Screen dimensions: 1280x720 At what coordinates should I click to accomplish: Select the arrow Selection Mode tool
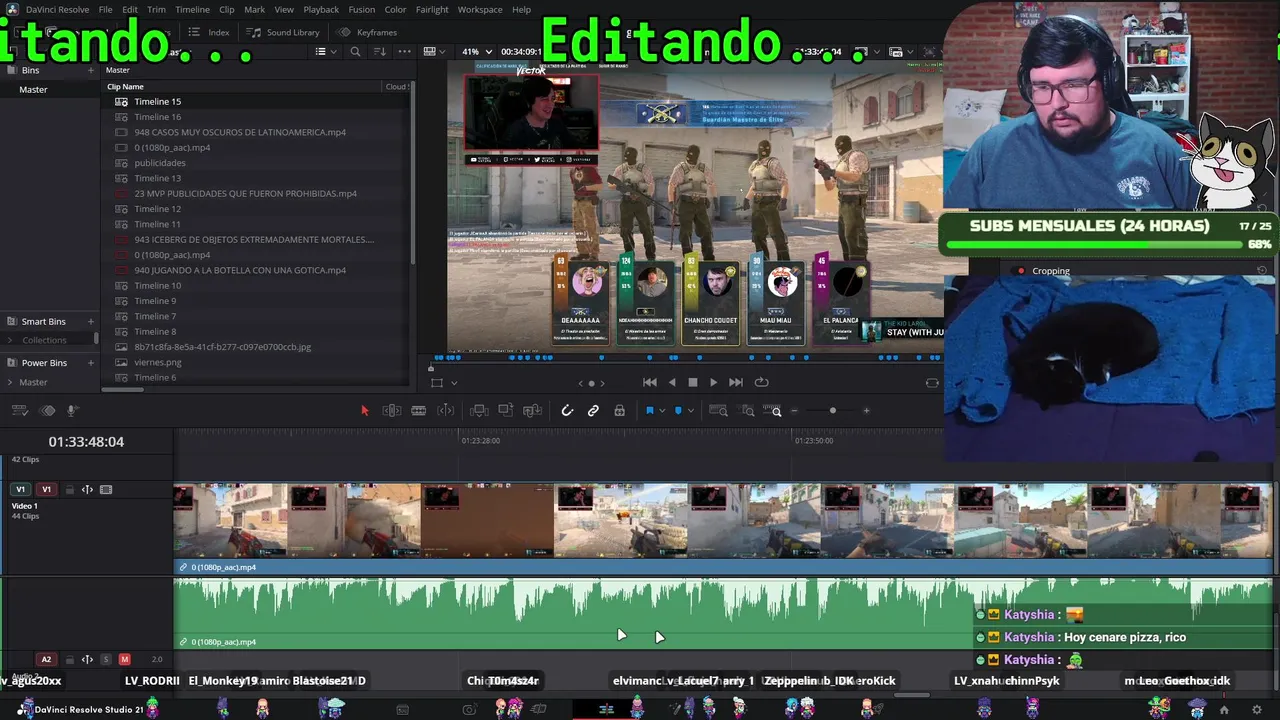[x=364, y=411]
